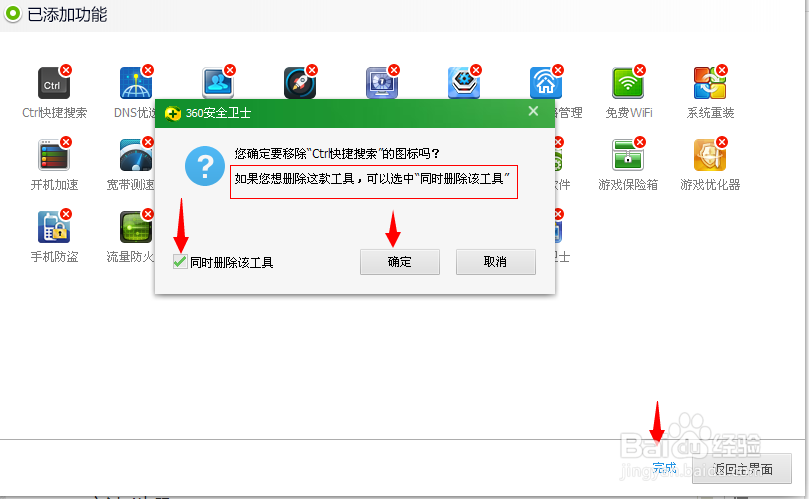Open the 手机防盗 tool icon
This screenshot has height=499, width=809.
(x=54, y=227)
